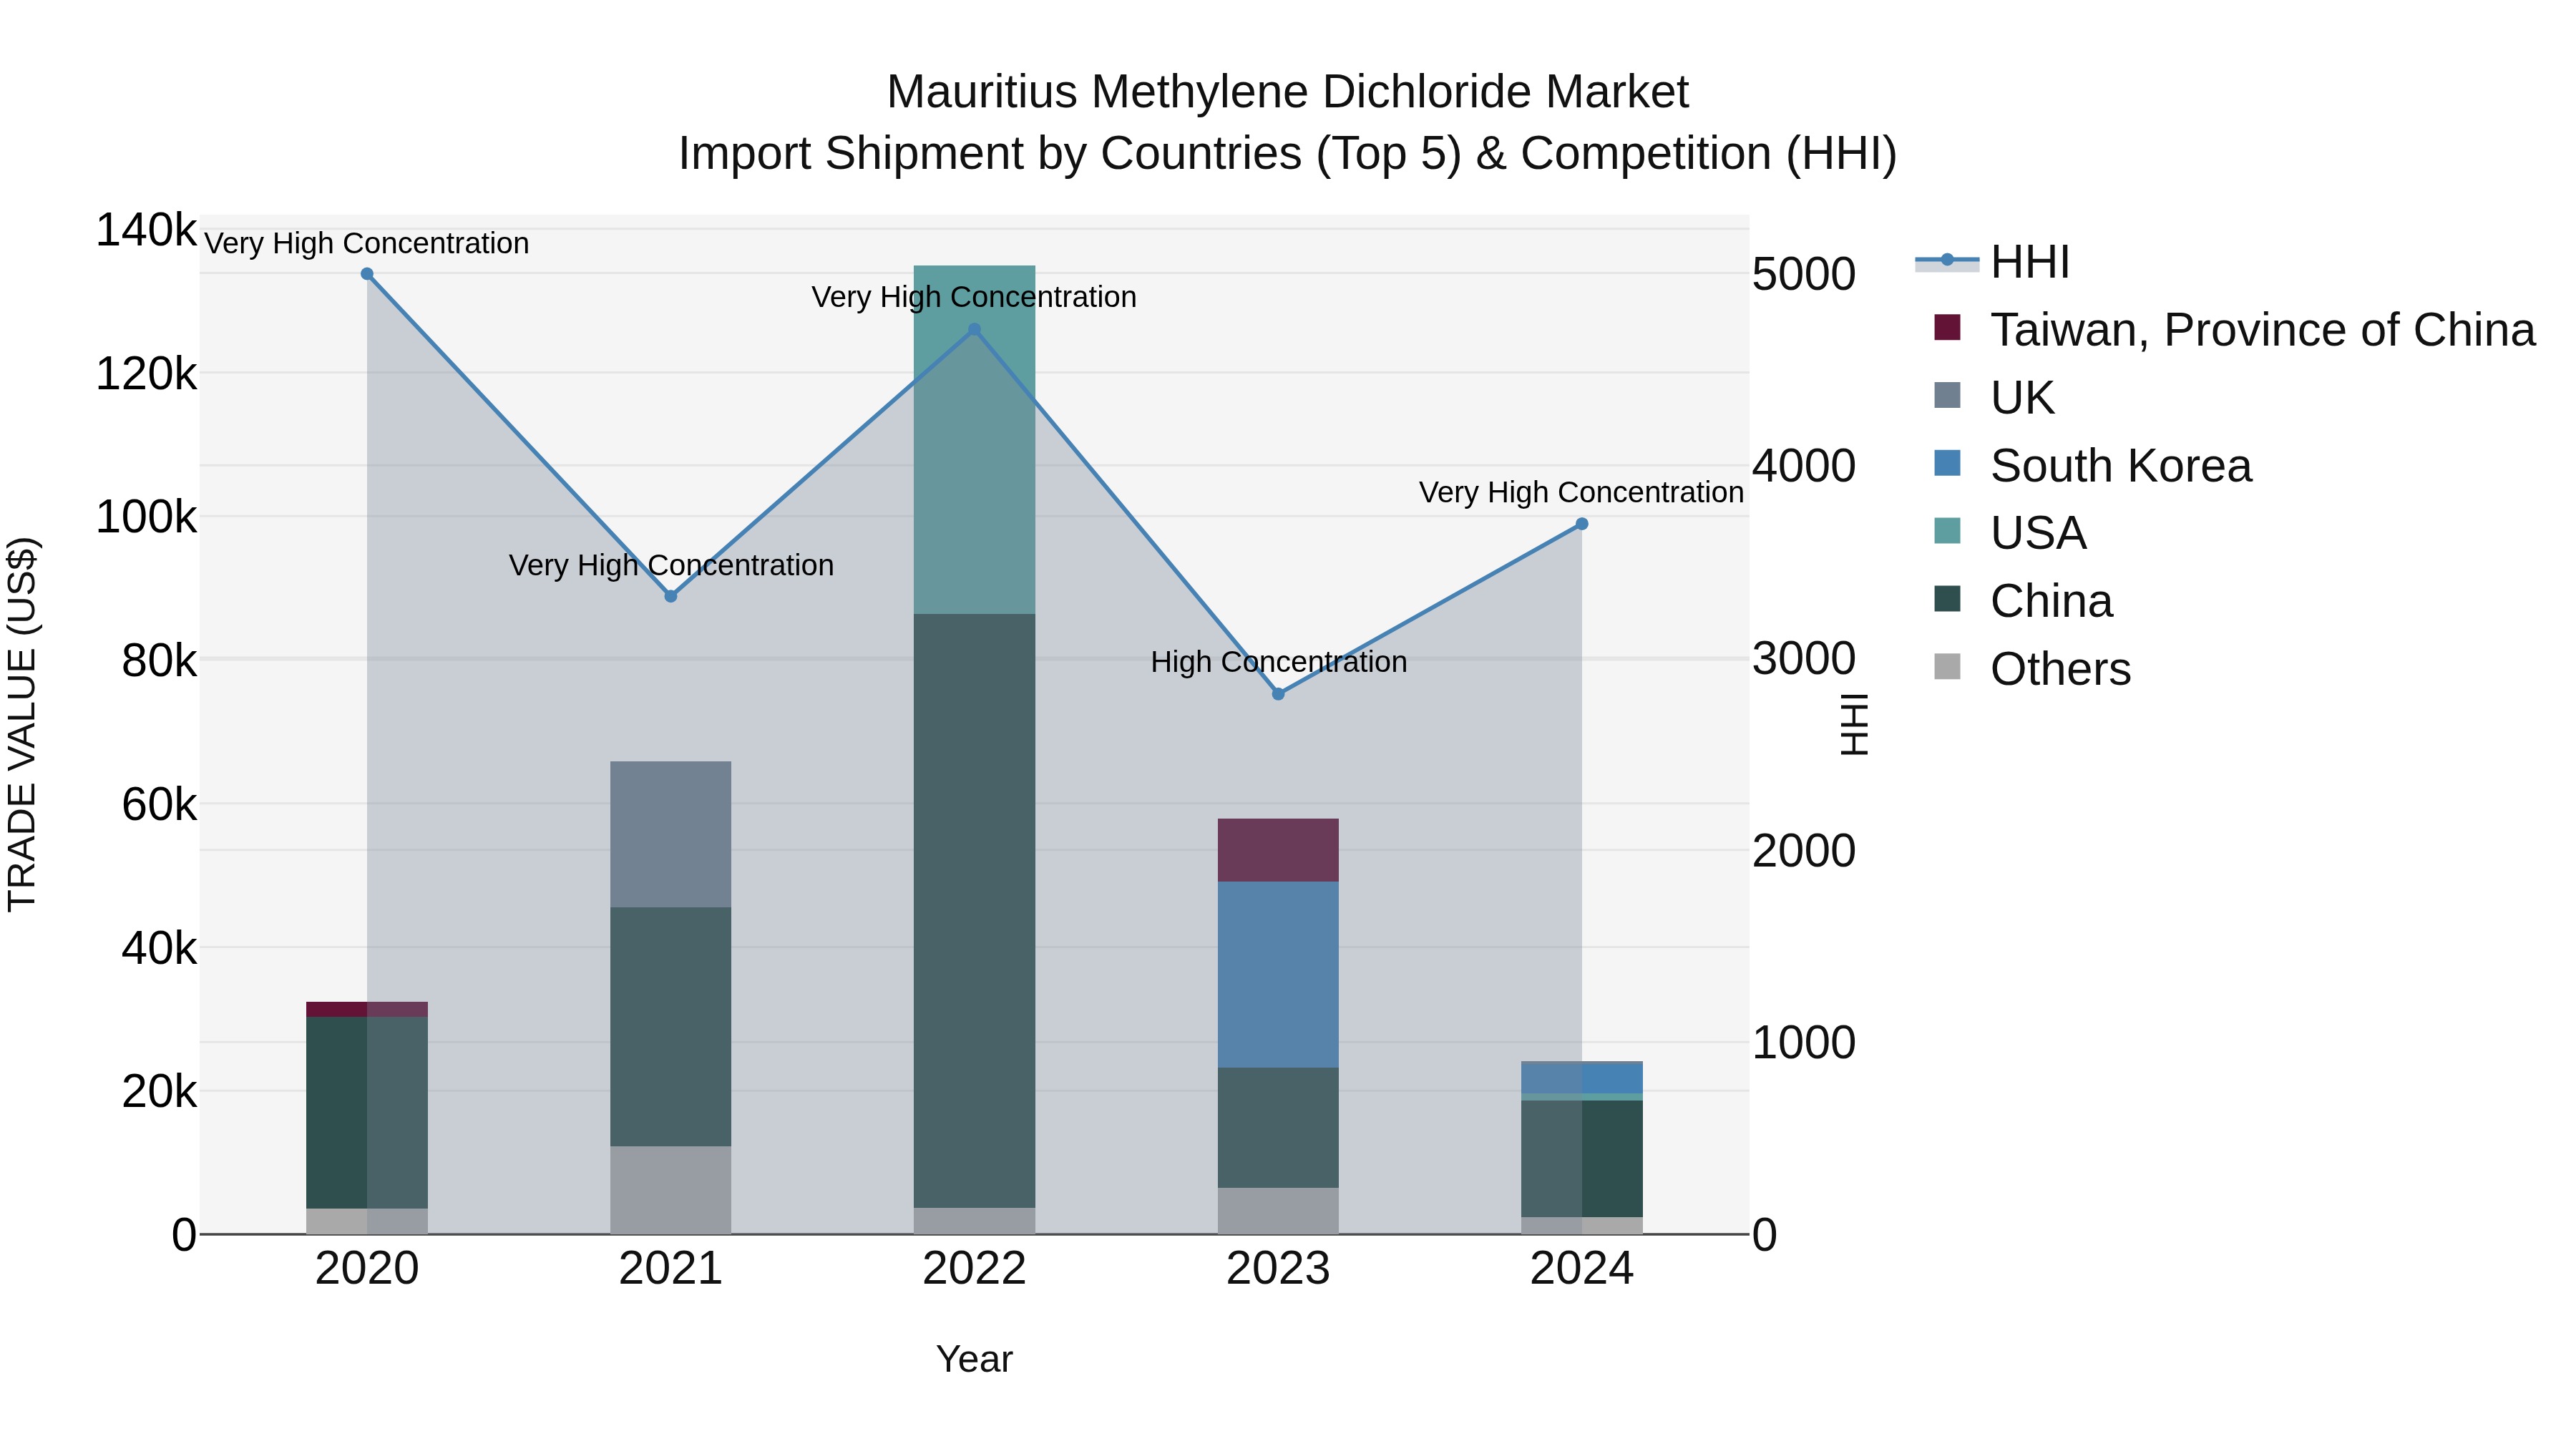Click the South Korea segment of 2024 bar
Viewport: 2576px width, 1449px height.
point(1582,1078)
